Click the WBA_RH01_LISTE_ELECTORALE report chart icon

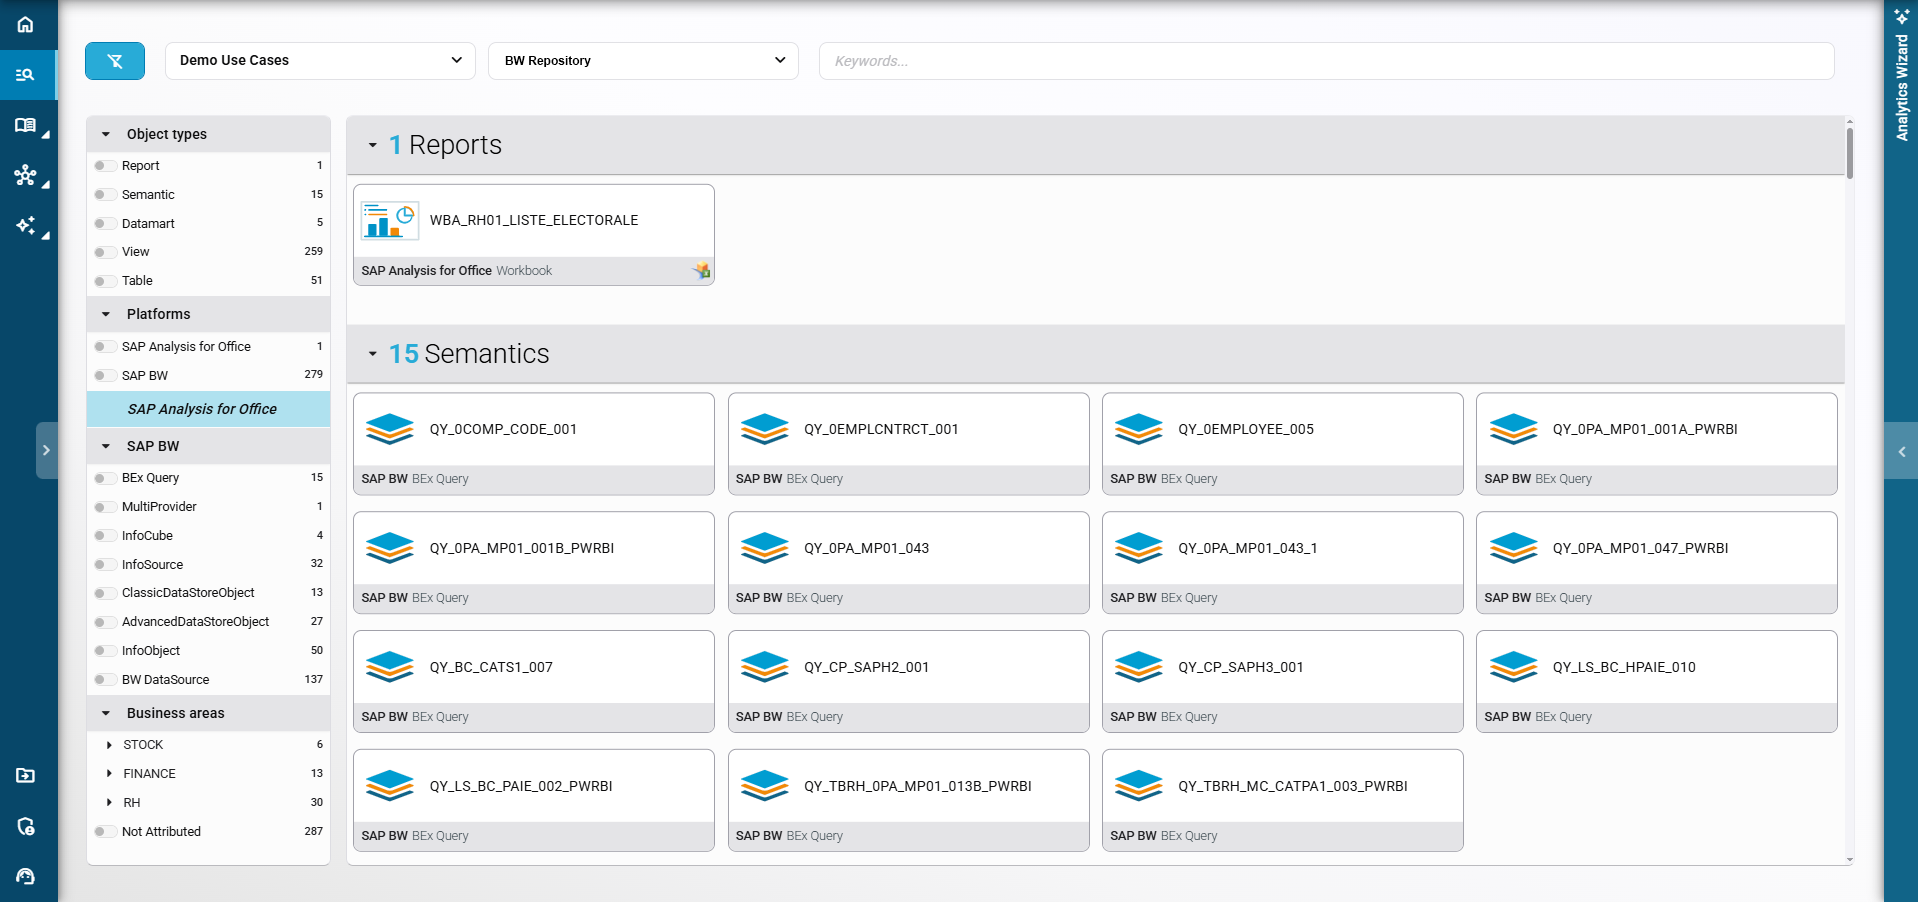click(389, 221)
